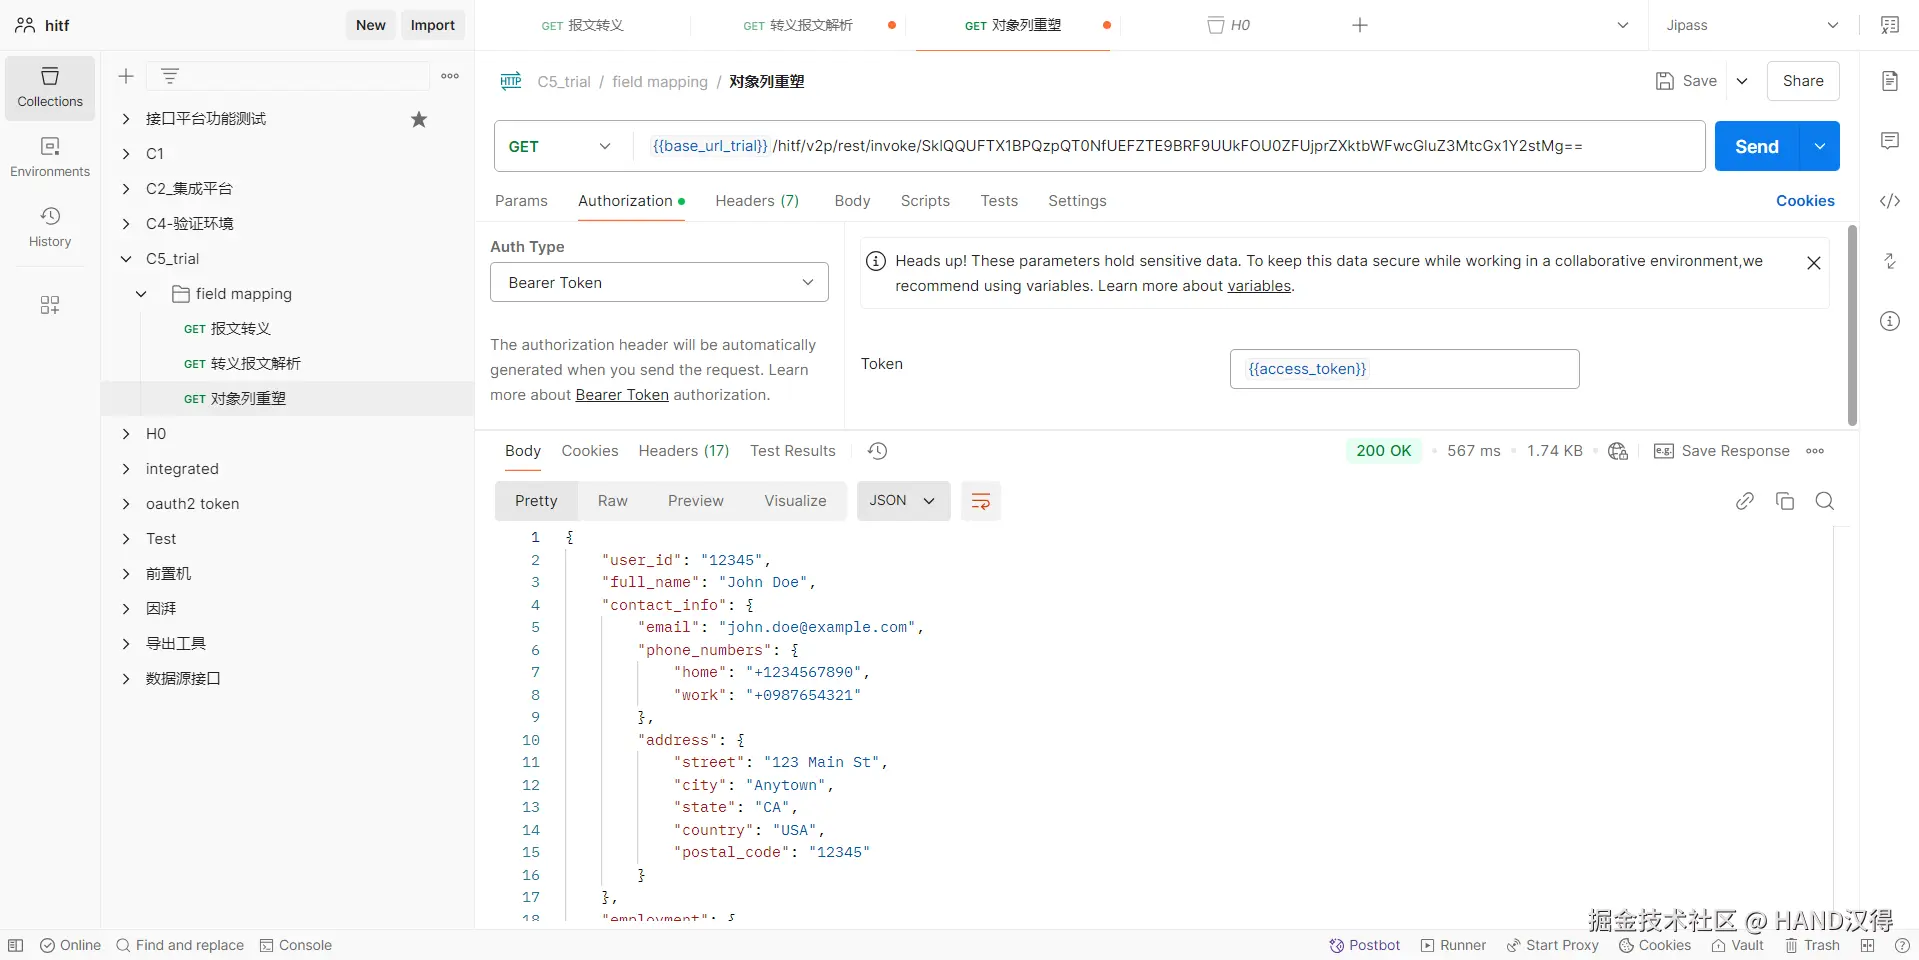Switch to the Headers (7) request tab

coord(756,201)
